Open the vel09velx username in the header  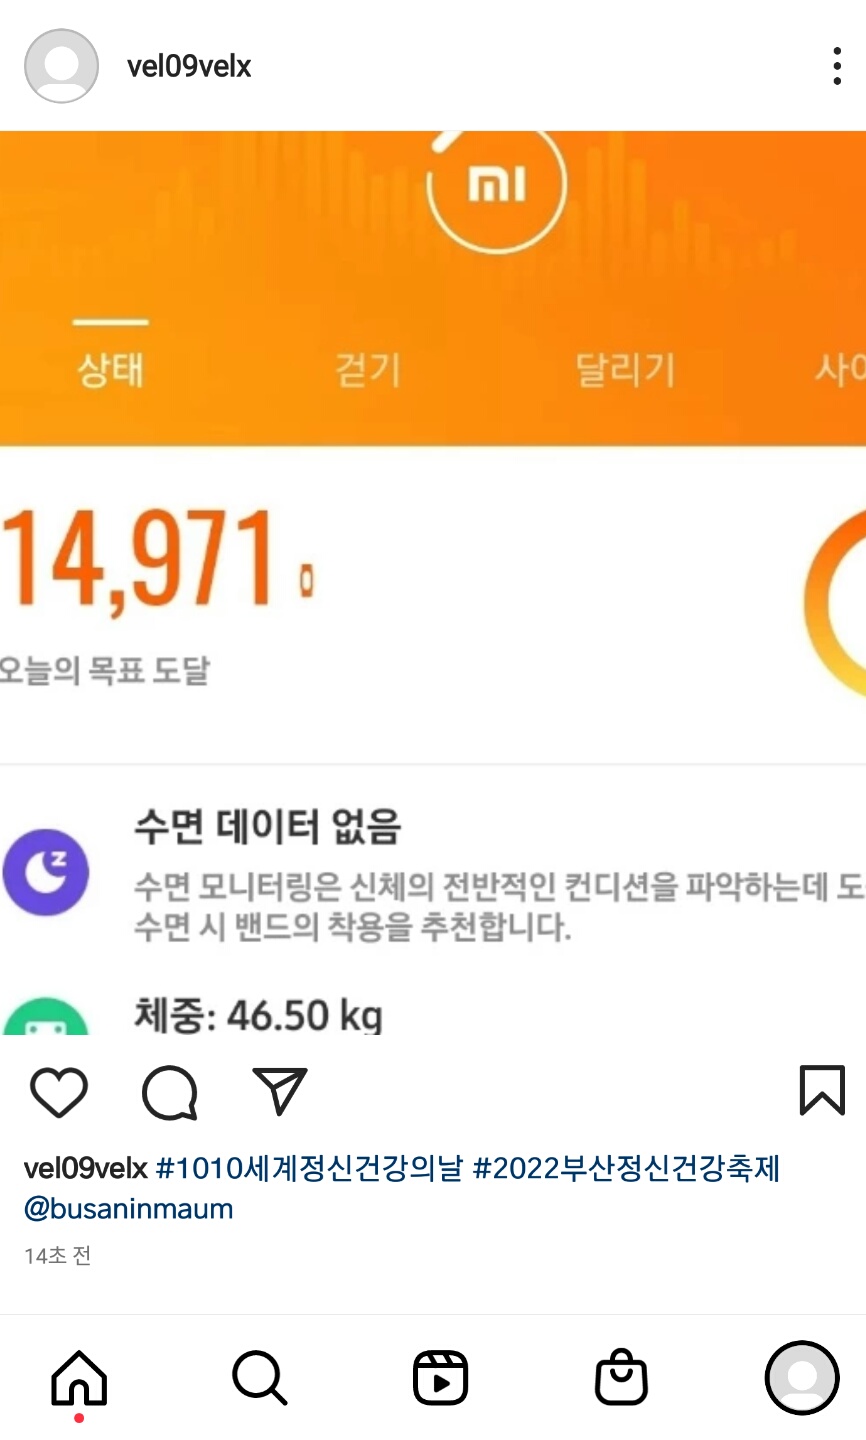click(189, 66)
